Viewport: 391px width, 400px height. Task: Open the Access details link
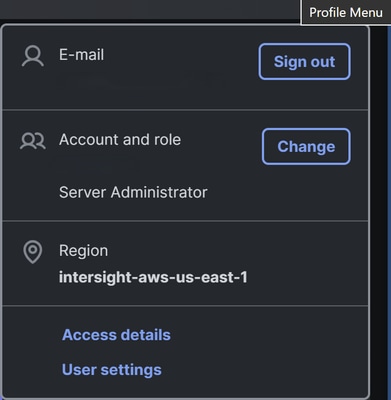(116, 335)
